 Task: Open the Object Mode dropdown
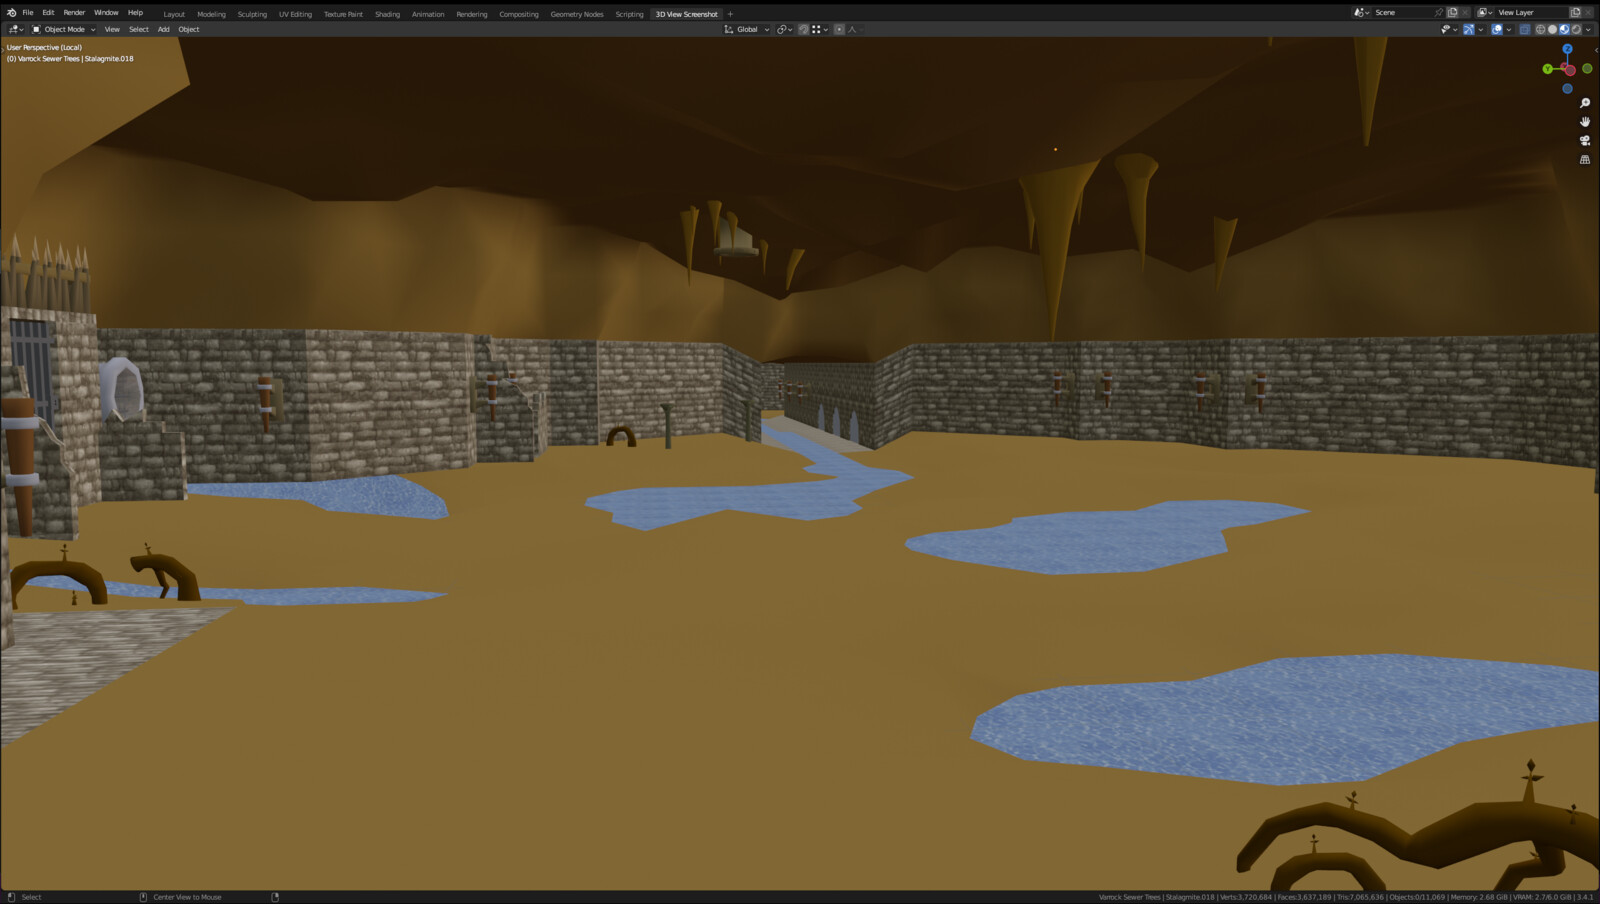click(64, 29)
